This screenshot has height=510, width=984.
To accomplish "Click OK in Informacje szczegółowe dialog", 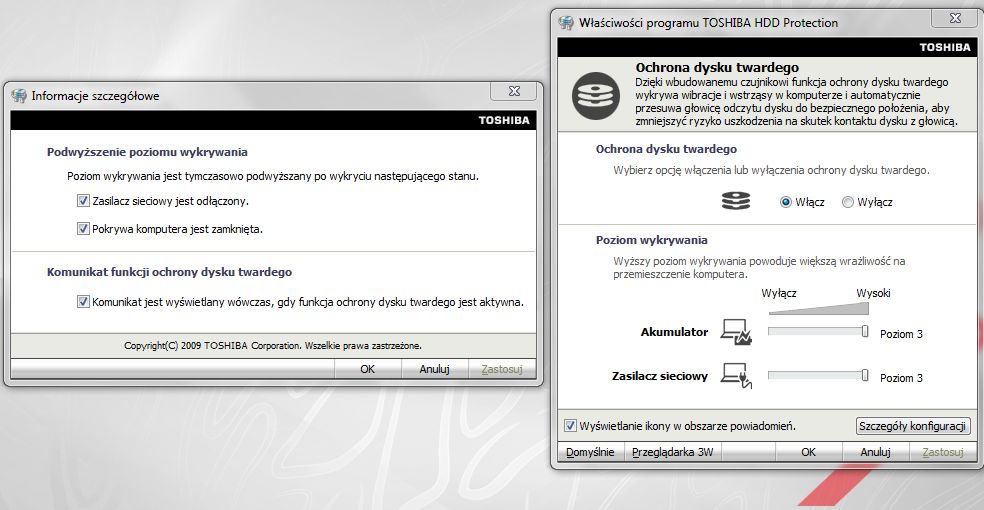I will pos(368,369).
